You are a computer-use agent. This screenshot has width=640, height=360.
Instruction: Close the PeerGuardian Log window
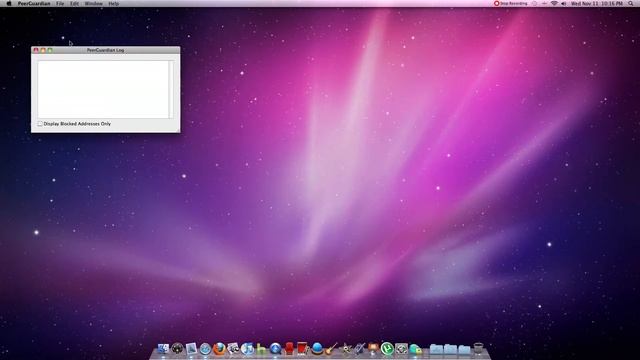(x=36, y=50)
